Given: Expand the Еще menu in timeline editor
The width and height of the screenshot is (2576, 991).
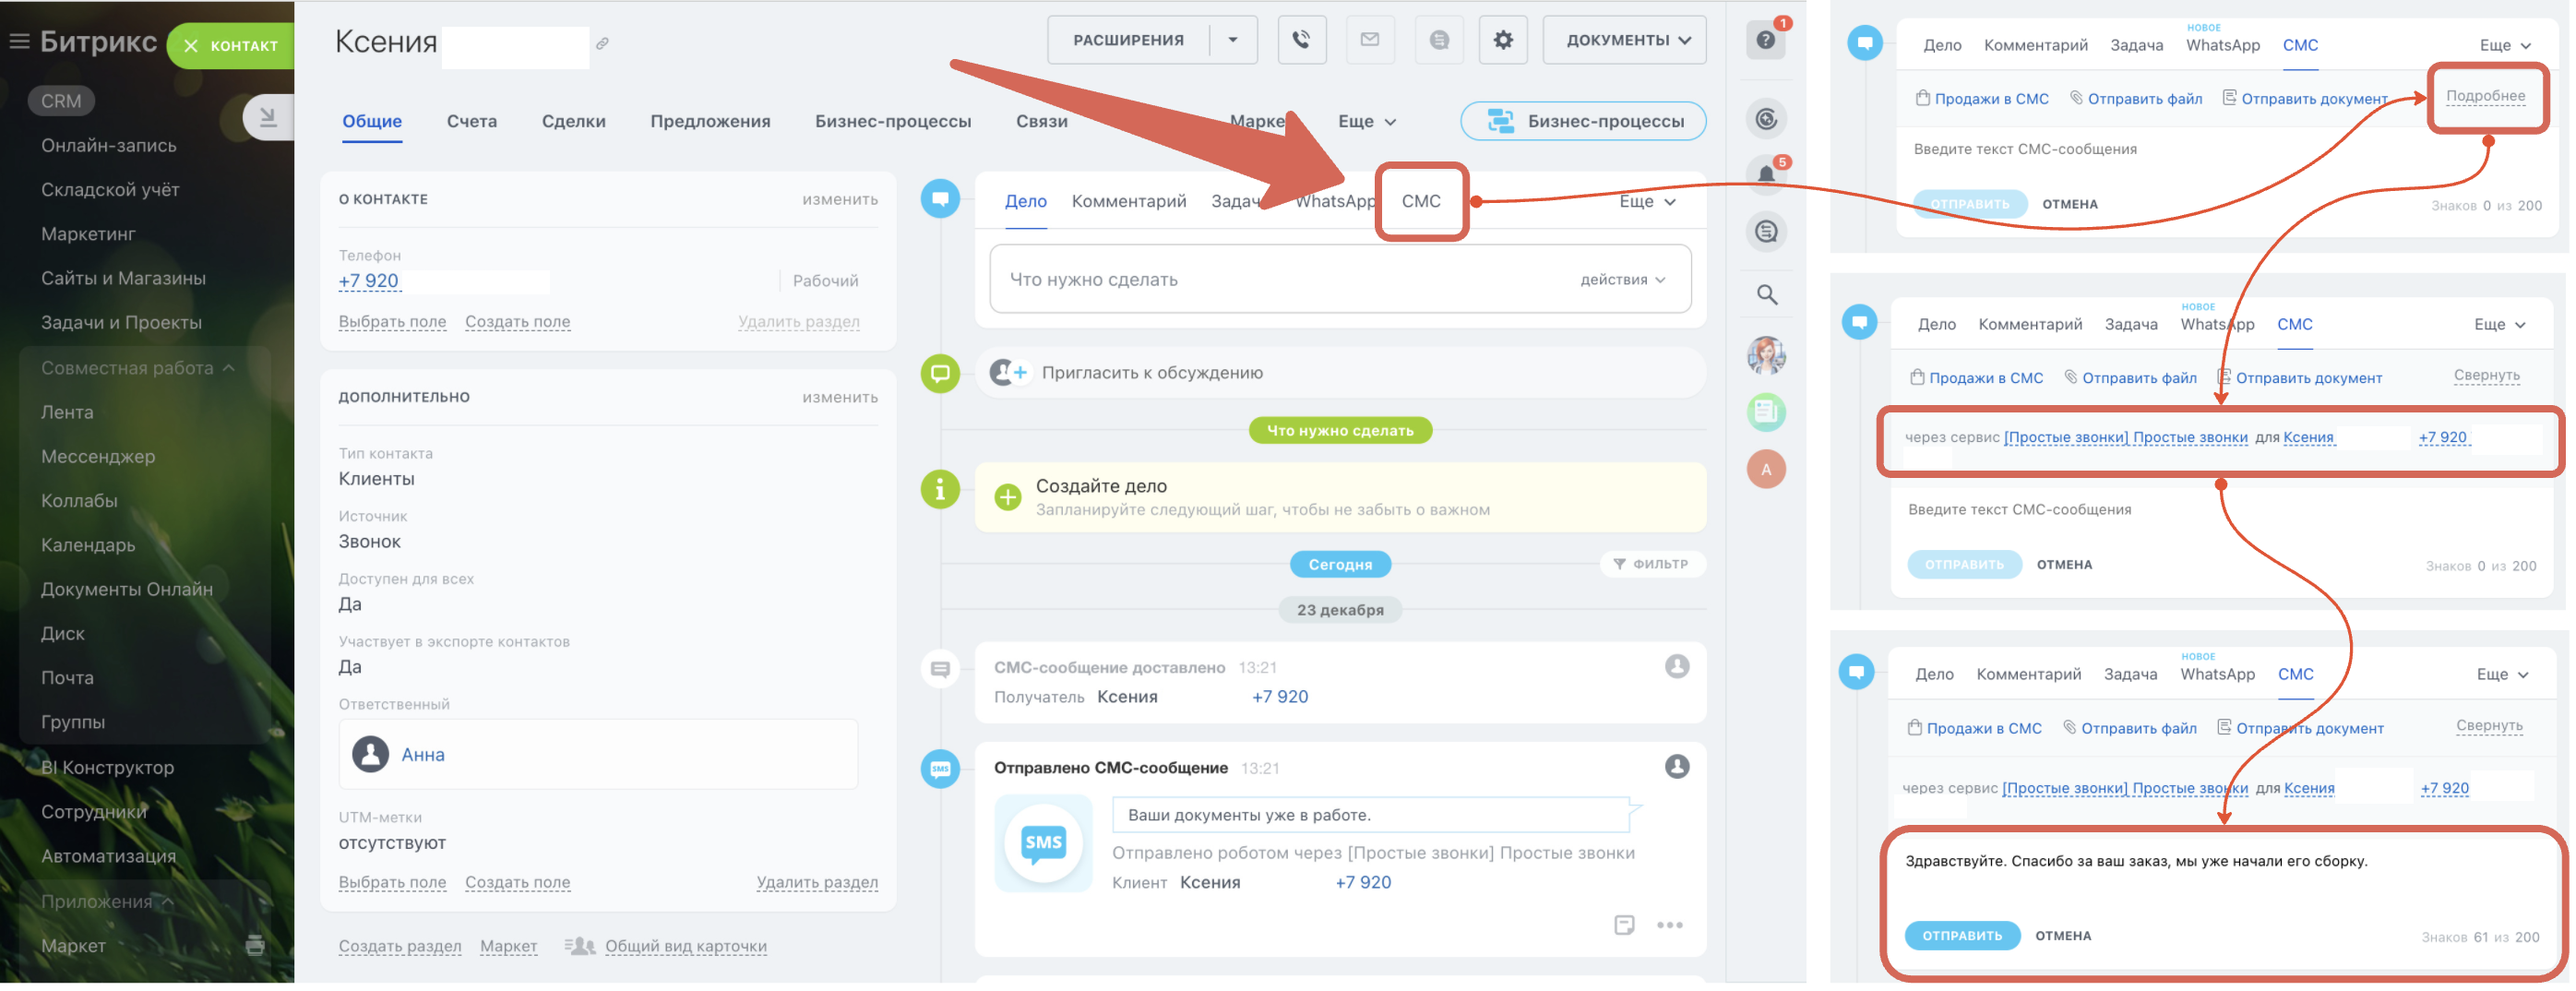Looking at the screenshot, I should pyautogui.click(x=1647, y=202).
